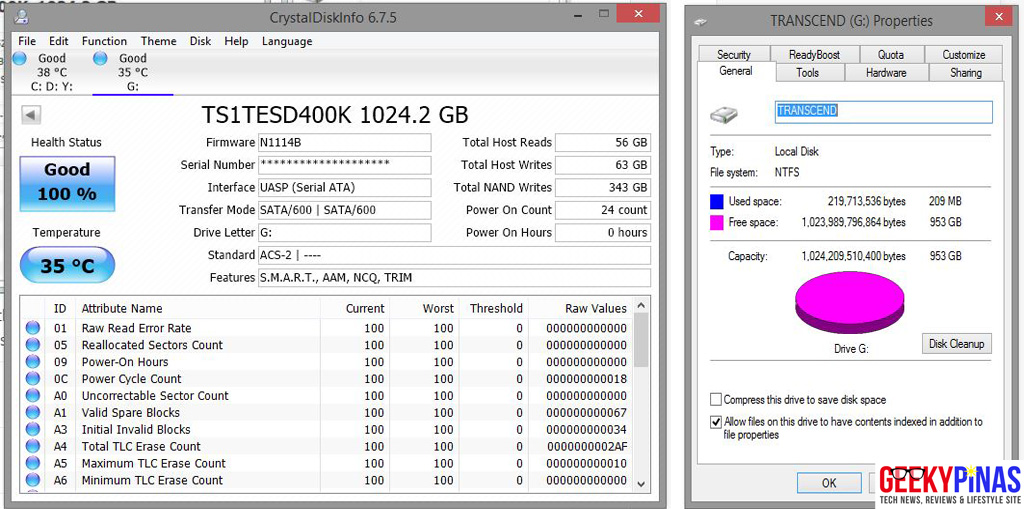Select the G: disk status orb
The height and width of the screenshot is (509, 1024).
coord(101,59)
